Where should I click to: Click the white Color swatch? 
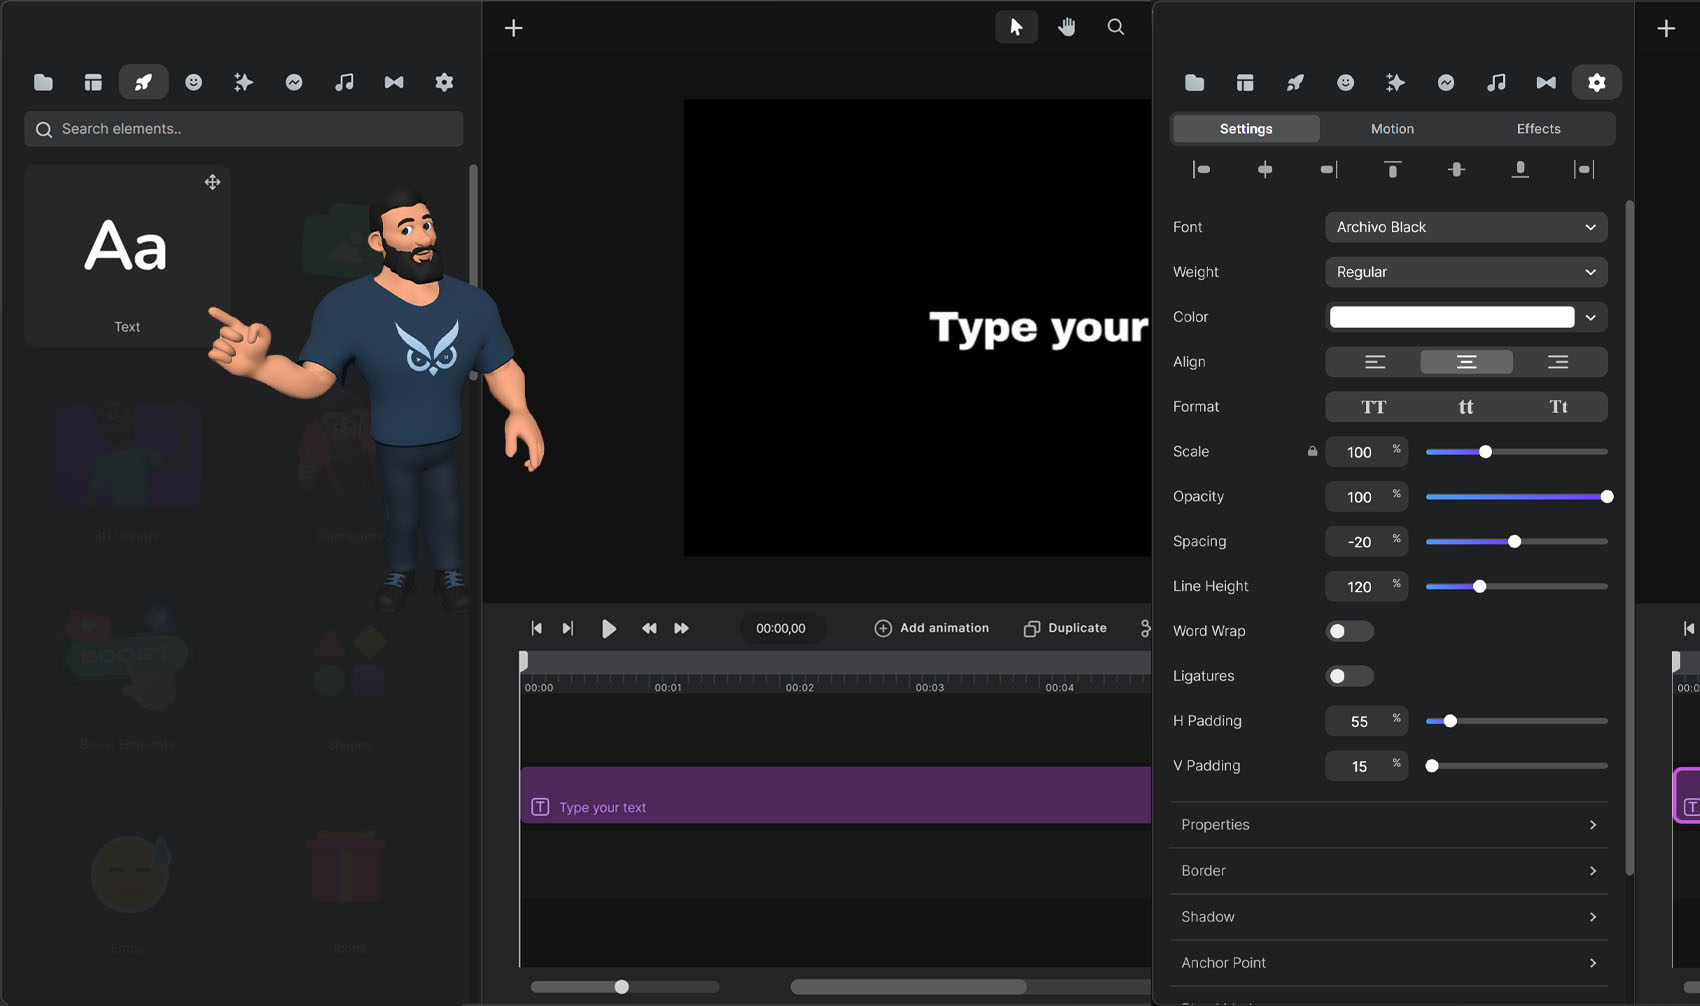[1451, 317]
